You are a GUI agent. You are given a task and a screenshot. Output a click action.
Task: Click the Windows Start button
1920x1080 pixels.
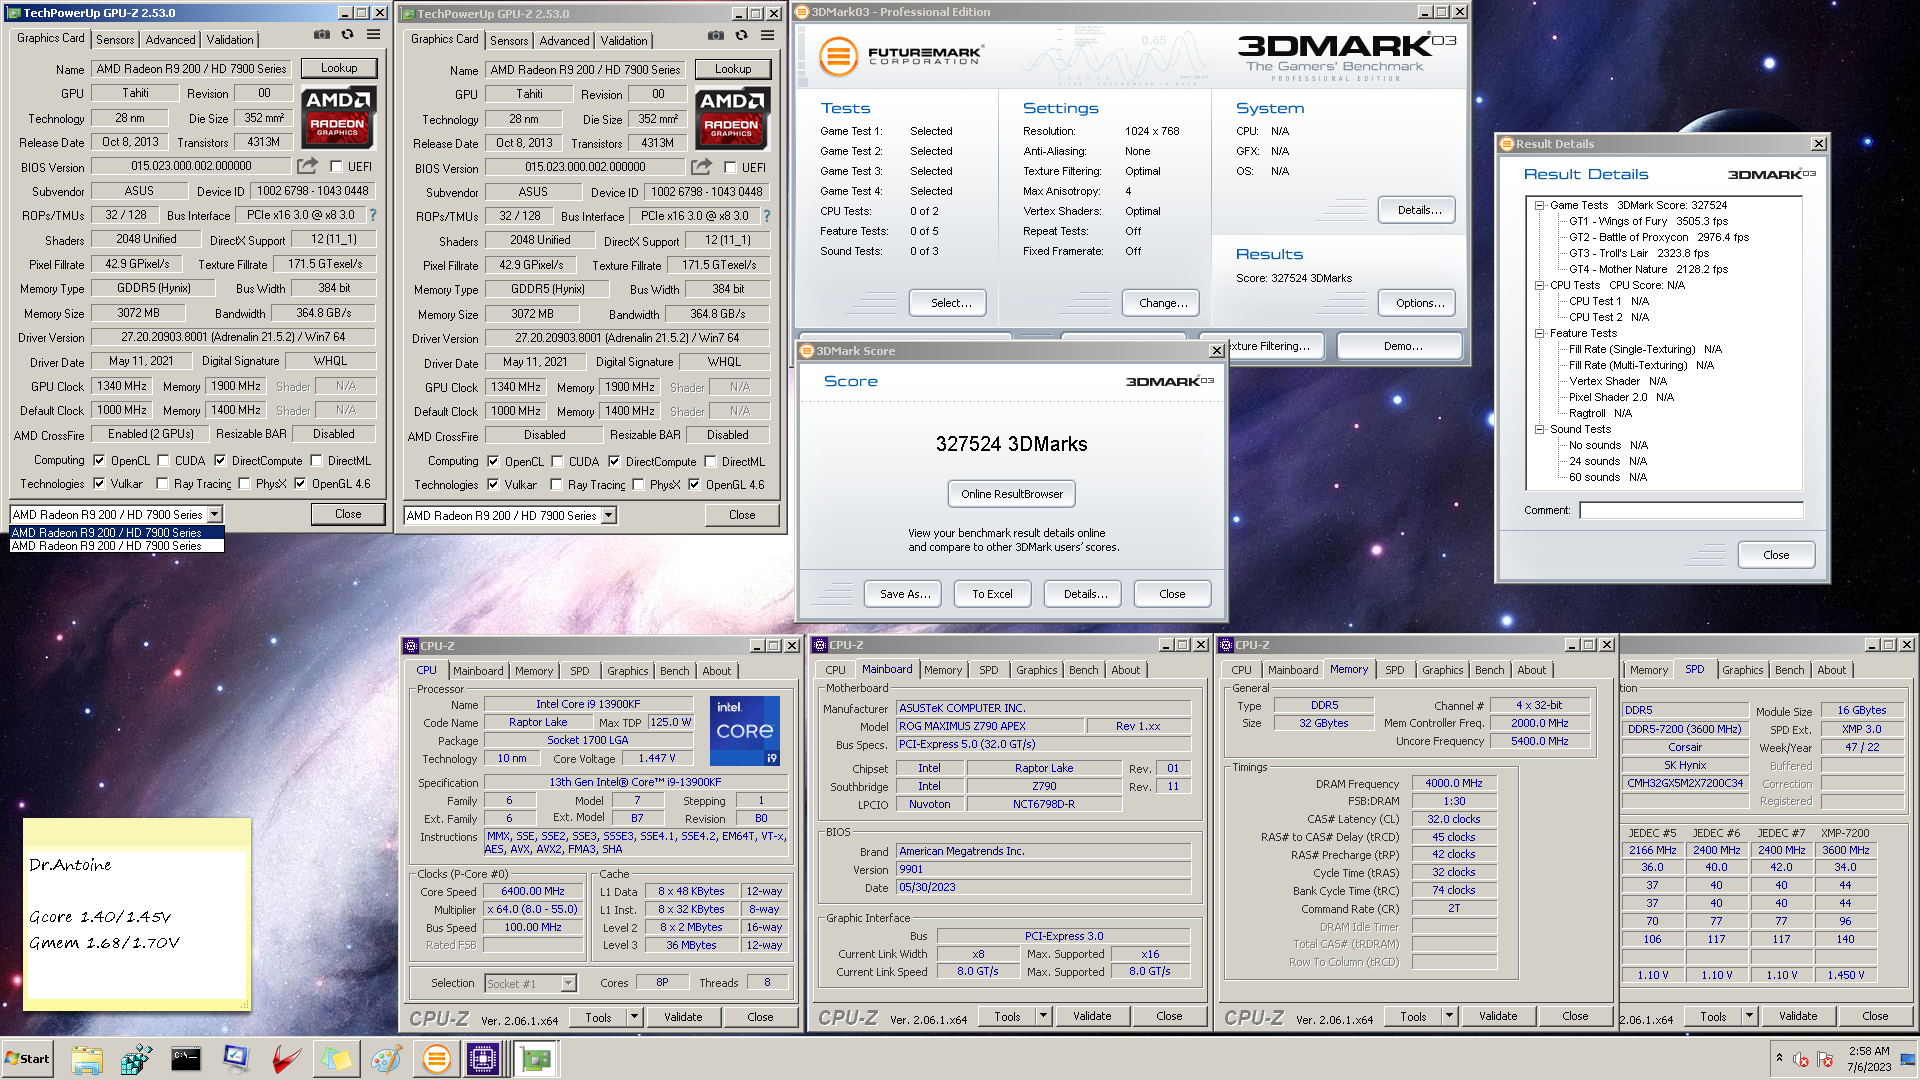pos(27,1059)
